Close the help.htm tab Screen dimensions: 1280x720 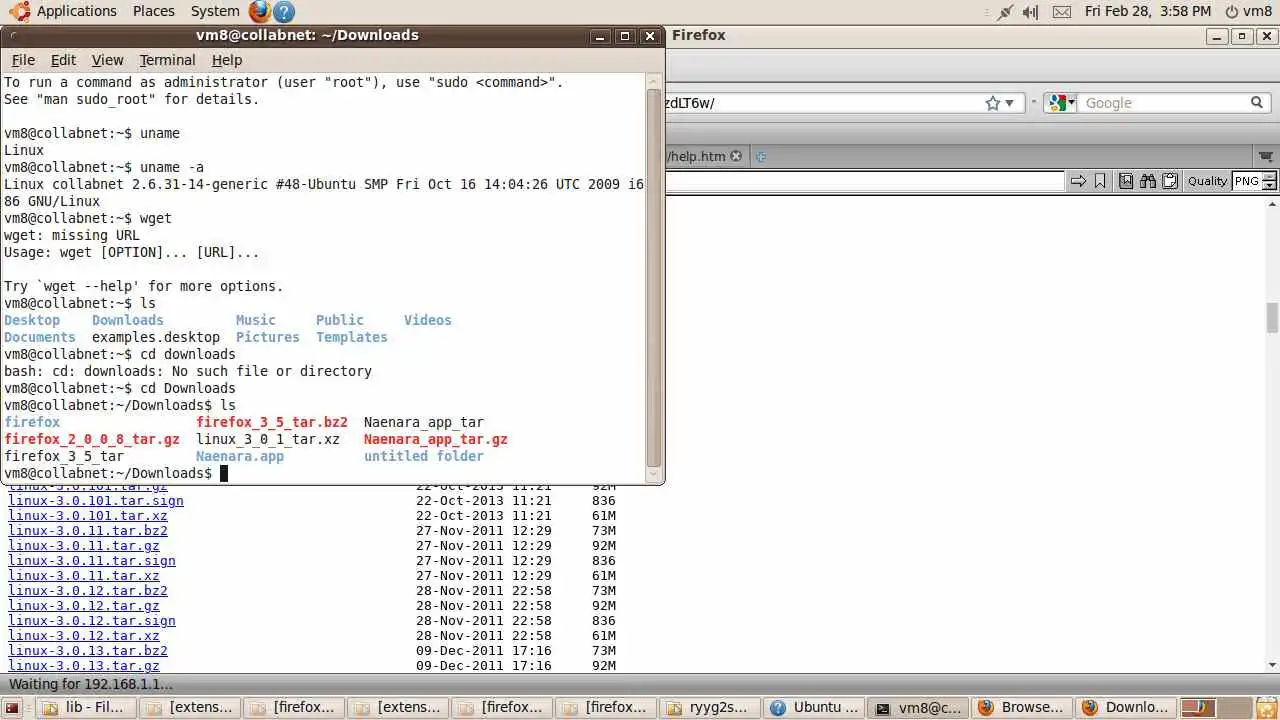coord(736,156)
